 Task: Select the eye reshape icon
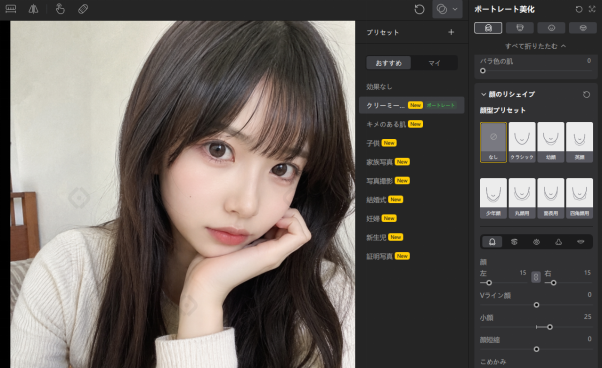pyautogui.click(x=536, y=242)
